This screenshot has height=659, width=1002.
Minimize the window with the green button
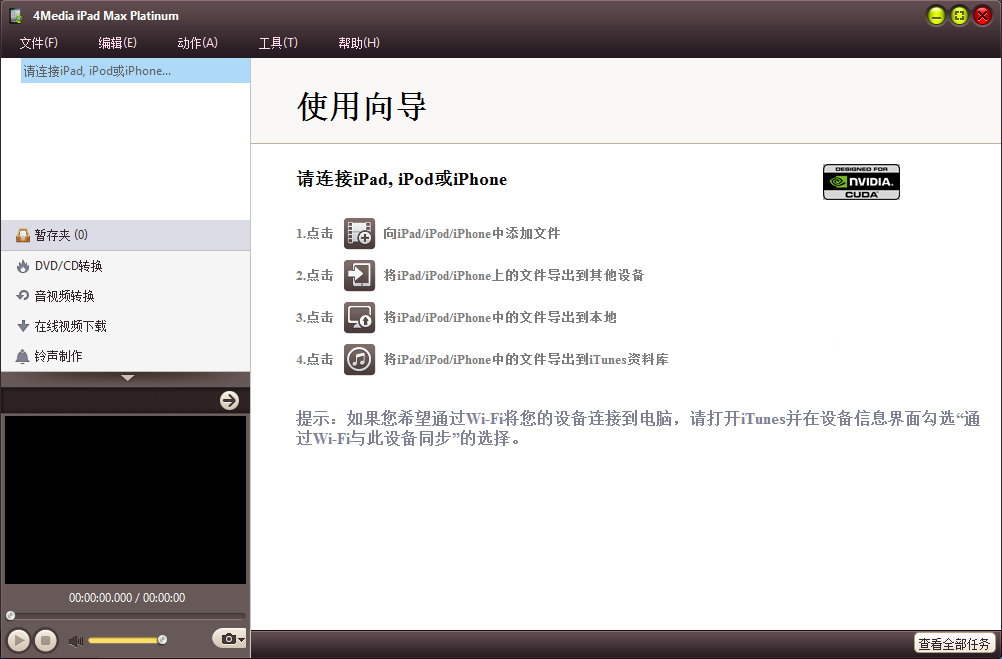coord(936,15)
